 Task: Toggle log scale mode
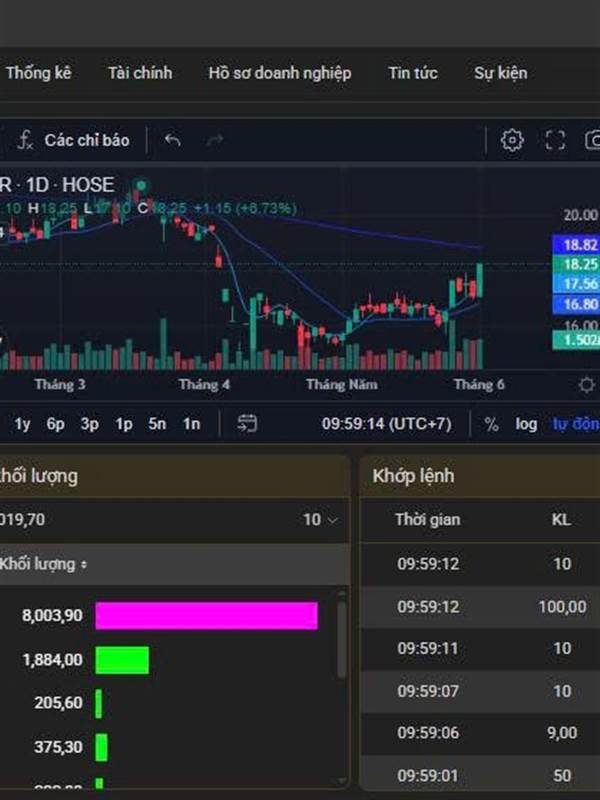click(526, 424)
